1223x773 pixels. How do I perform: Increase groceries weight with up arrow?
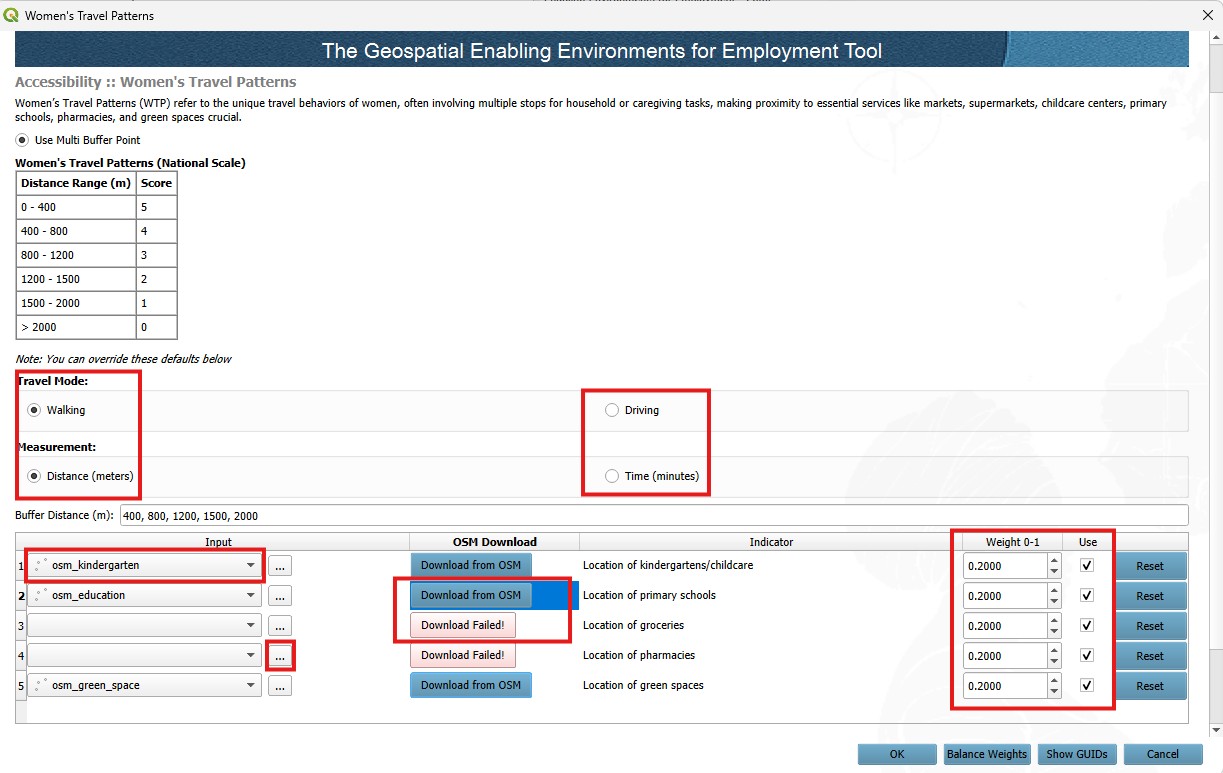(1053, 620)
